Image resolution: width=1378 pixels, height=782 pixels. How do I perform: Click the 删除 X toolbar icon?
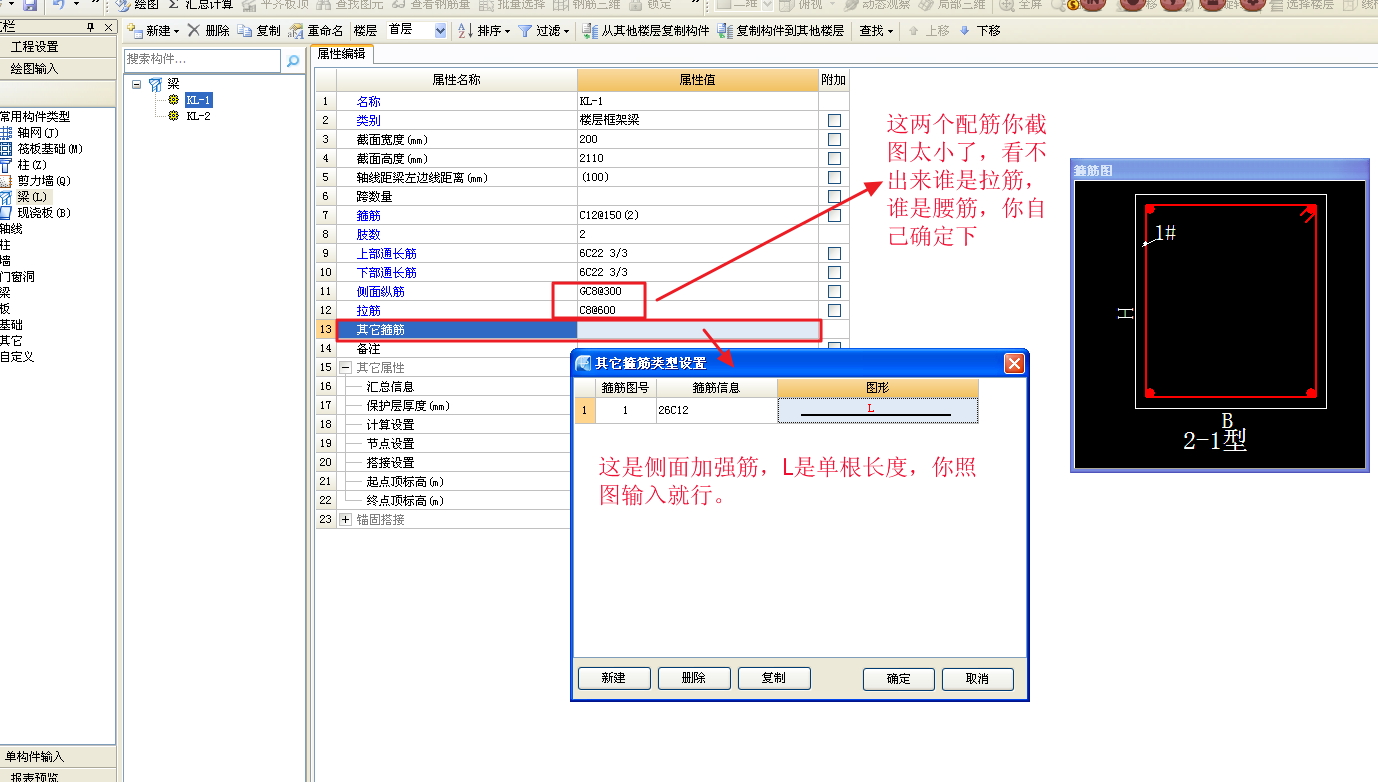coord(194,31)
